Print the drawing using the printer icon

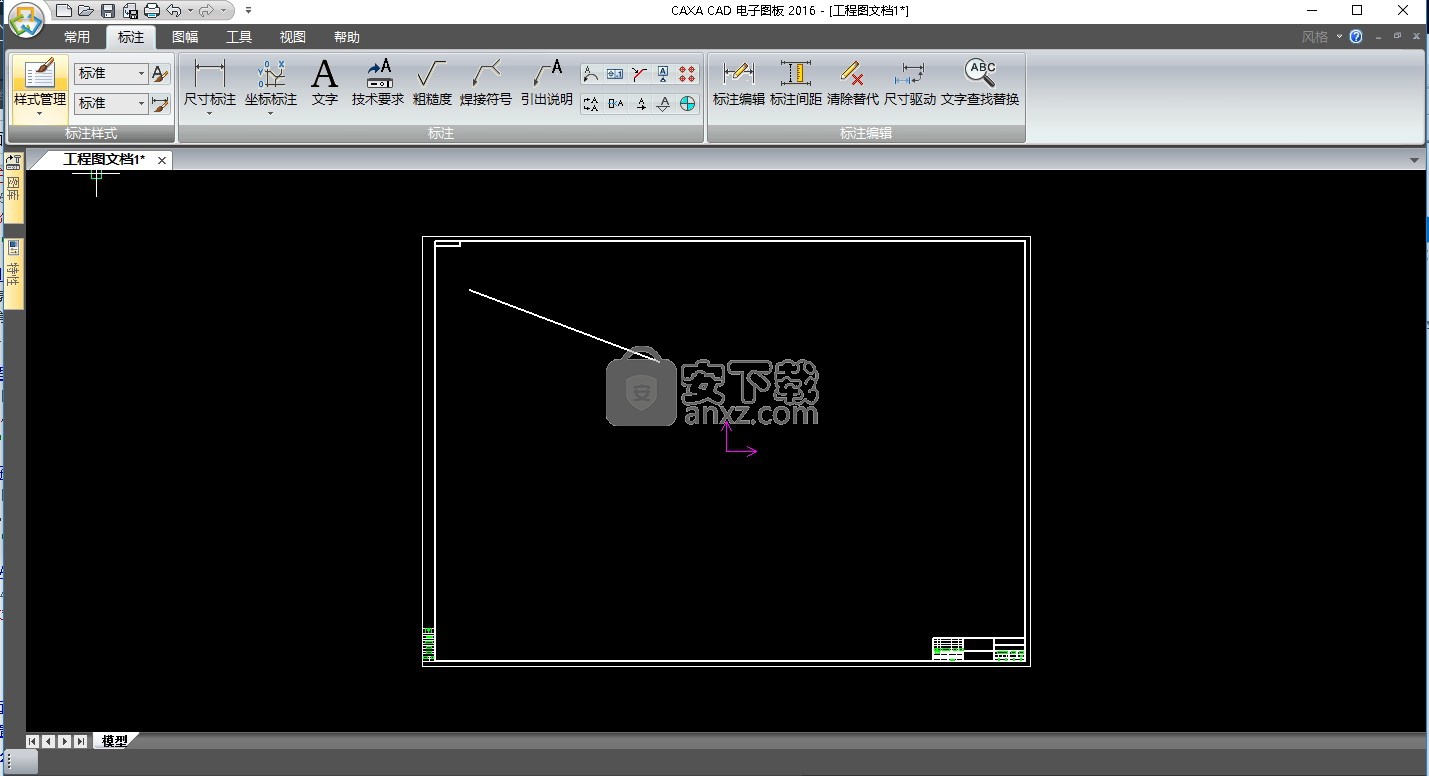pos(152,11)
